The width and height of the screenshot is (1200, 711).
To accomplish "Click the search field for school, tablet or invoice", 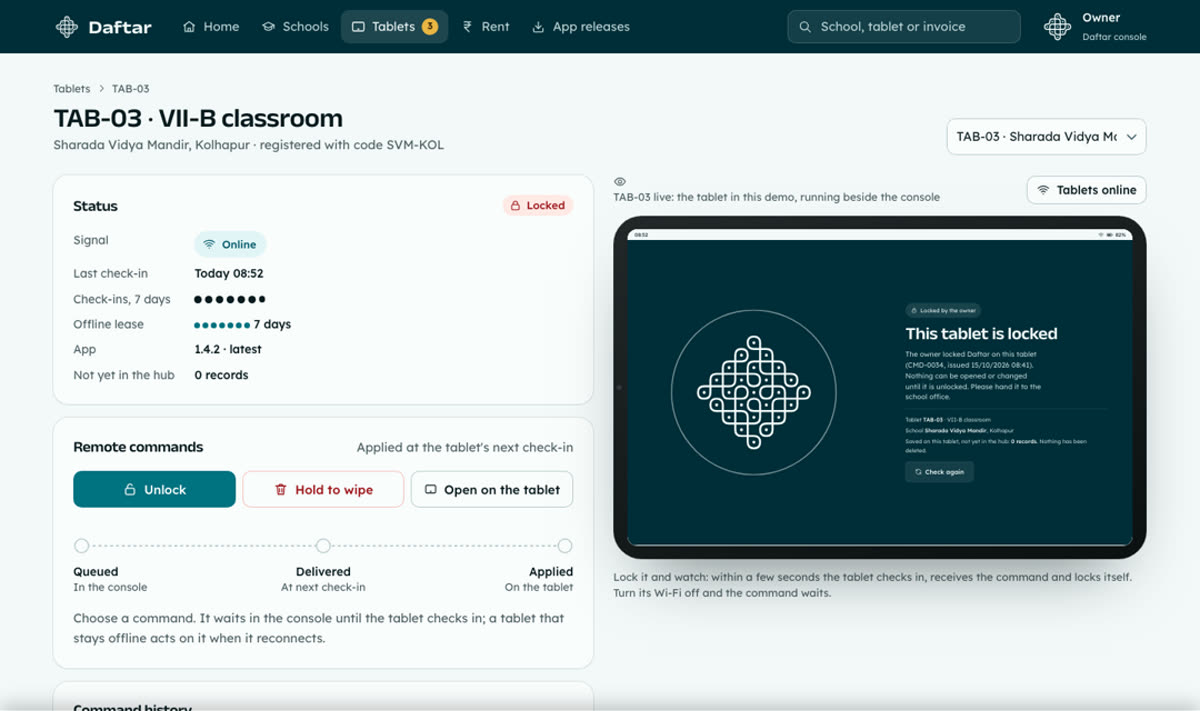I will pos(904,27).
